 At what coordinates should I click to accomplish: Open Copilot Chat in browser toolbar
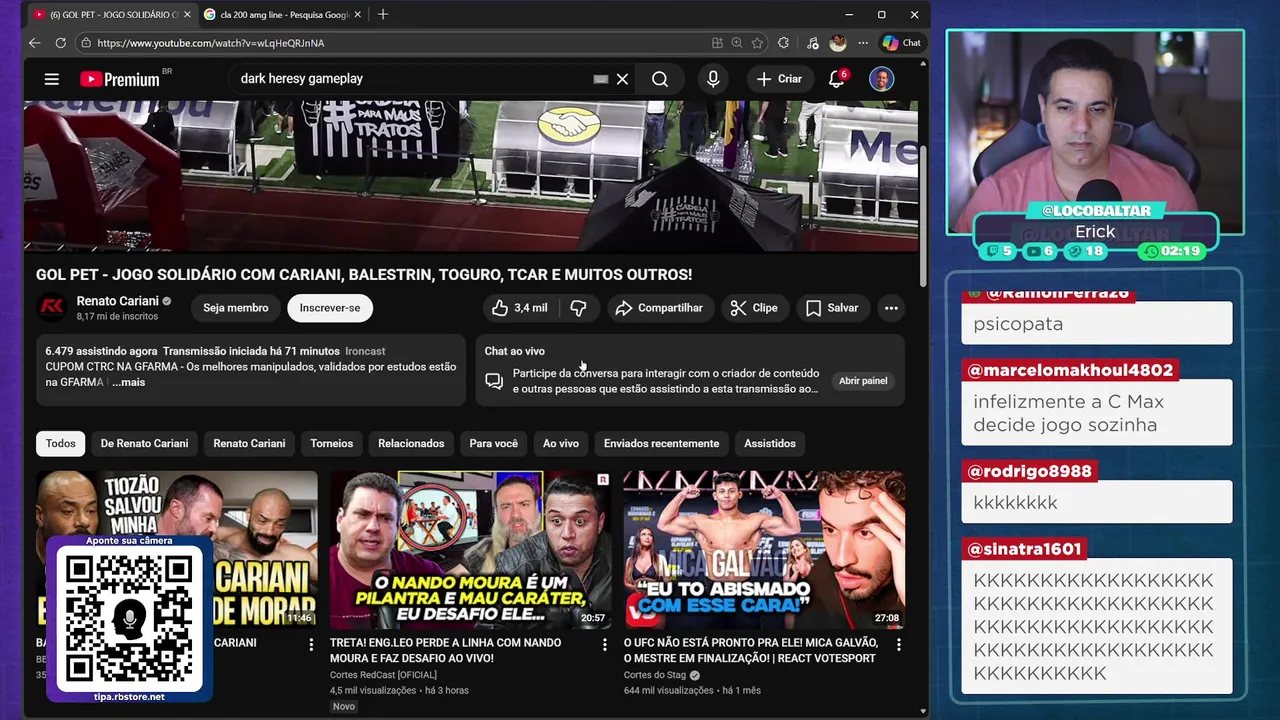tap(902, 43)
